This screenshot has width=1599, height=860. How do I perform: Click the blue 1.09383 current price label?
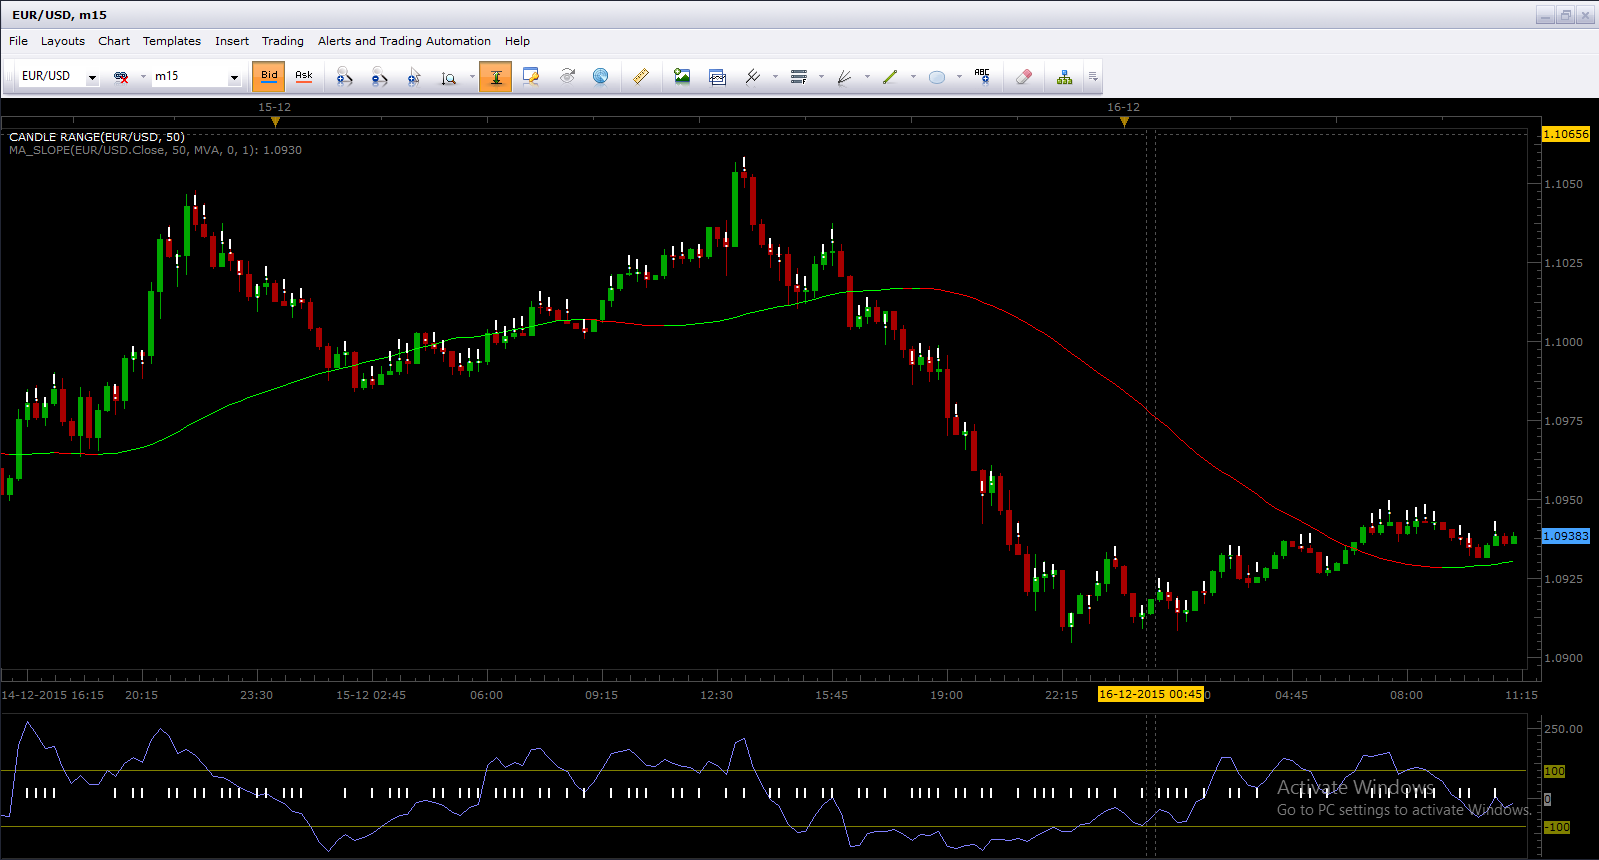(1566, 536)
